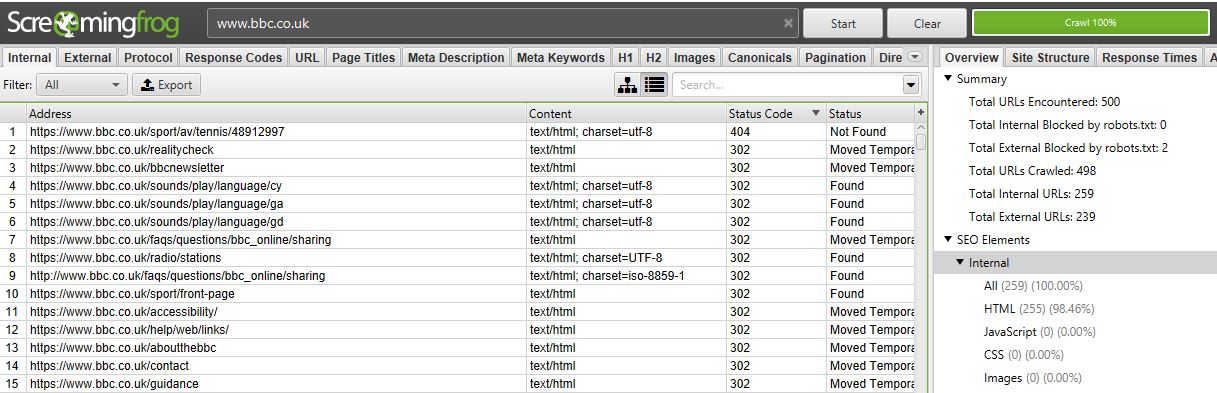Switch to list view icon
The height and width of the screenshot is (393, 1217).
click(654, 85)
